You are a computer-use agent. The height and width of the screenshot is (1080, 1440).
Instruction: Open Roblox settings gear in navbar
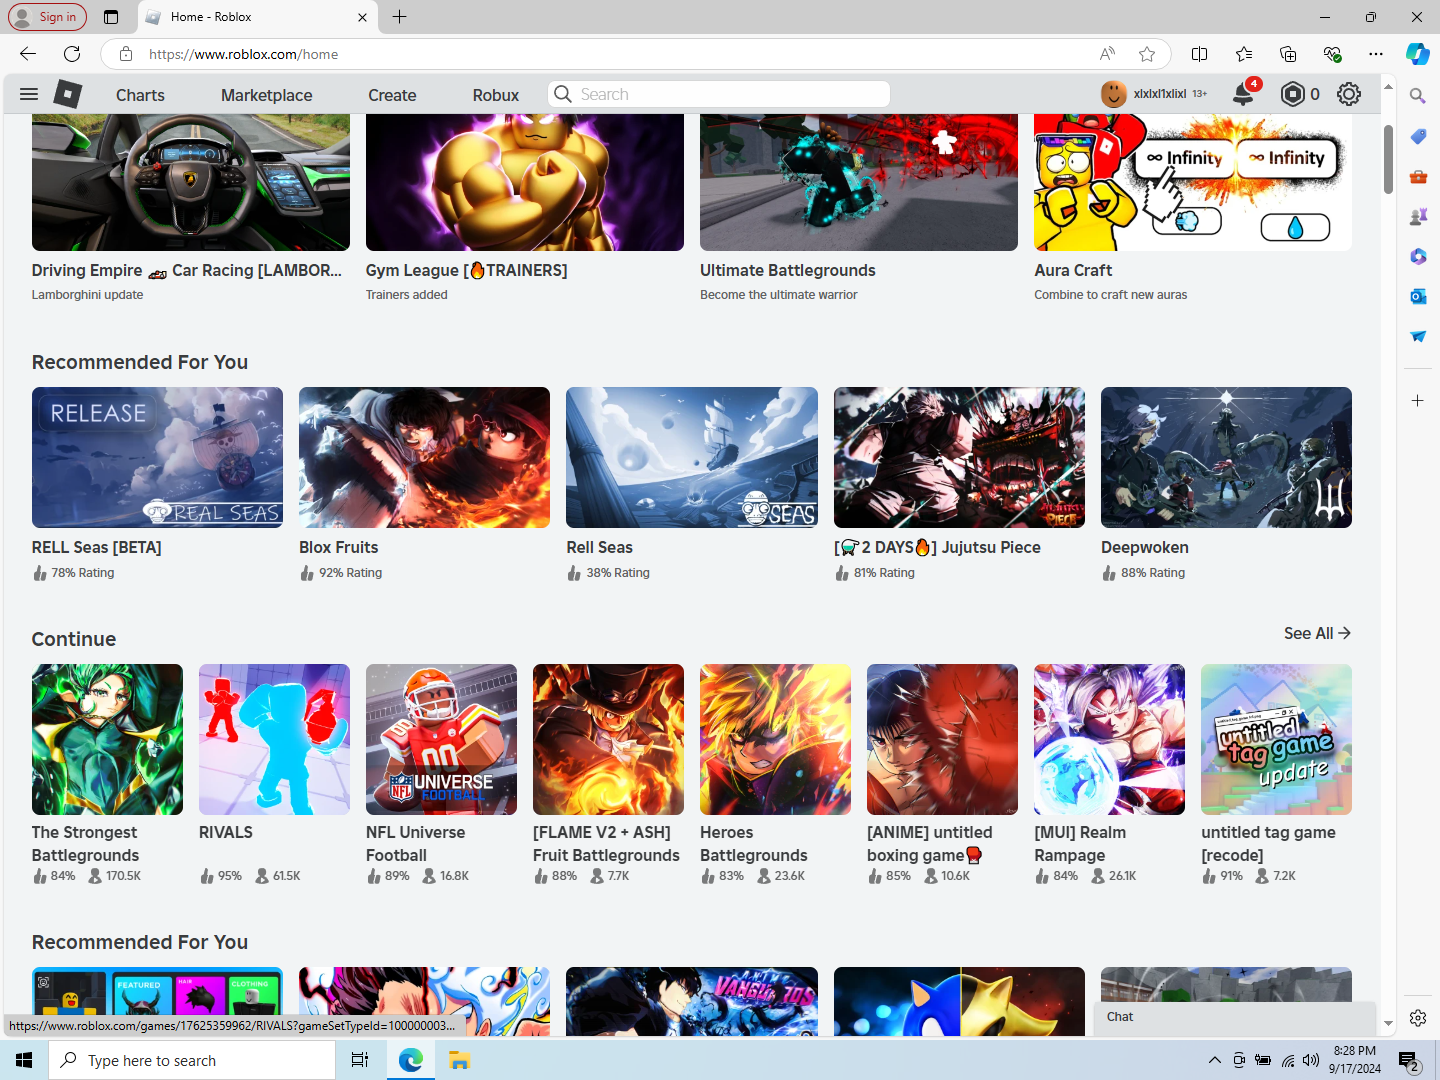coord(1349,94)
